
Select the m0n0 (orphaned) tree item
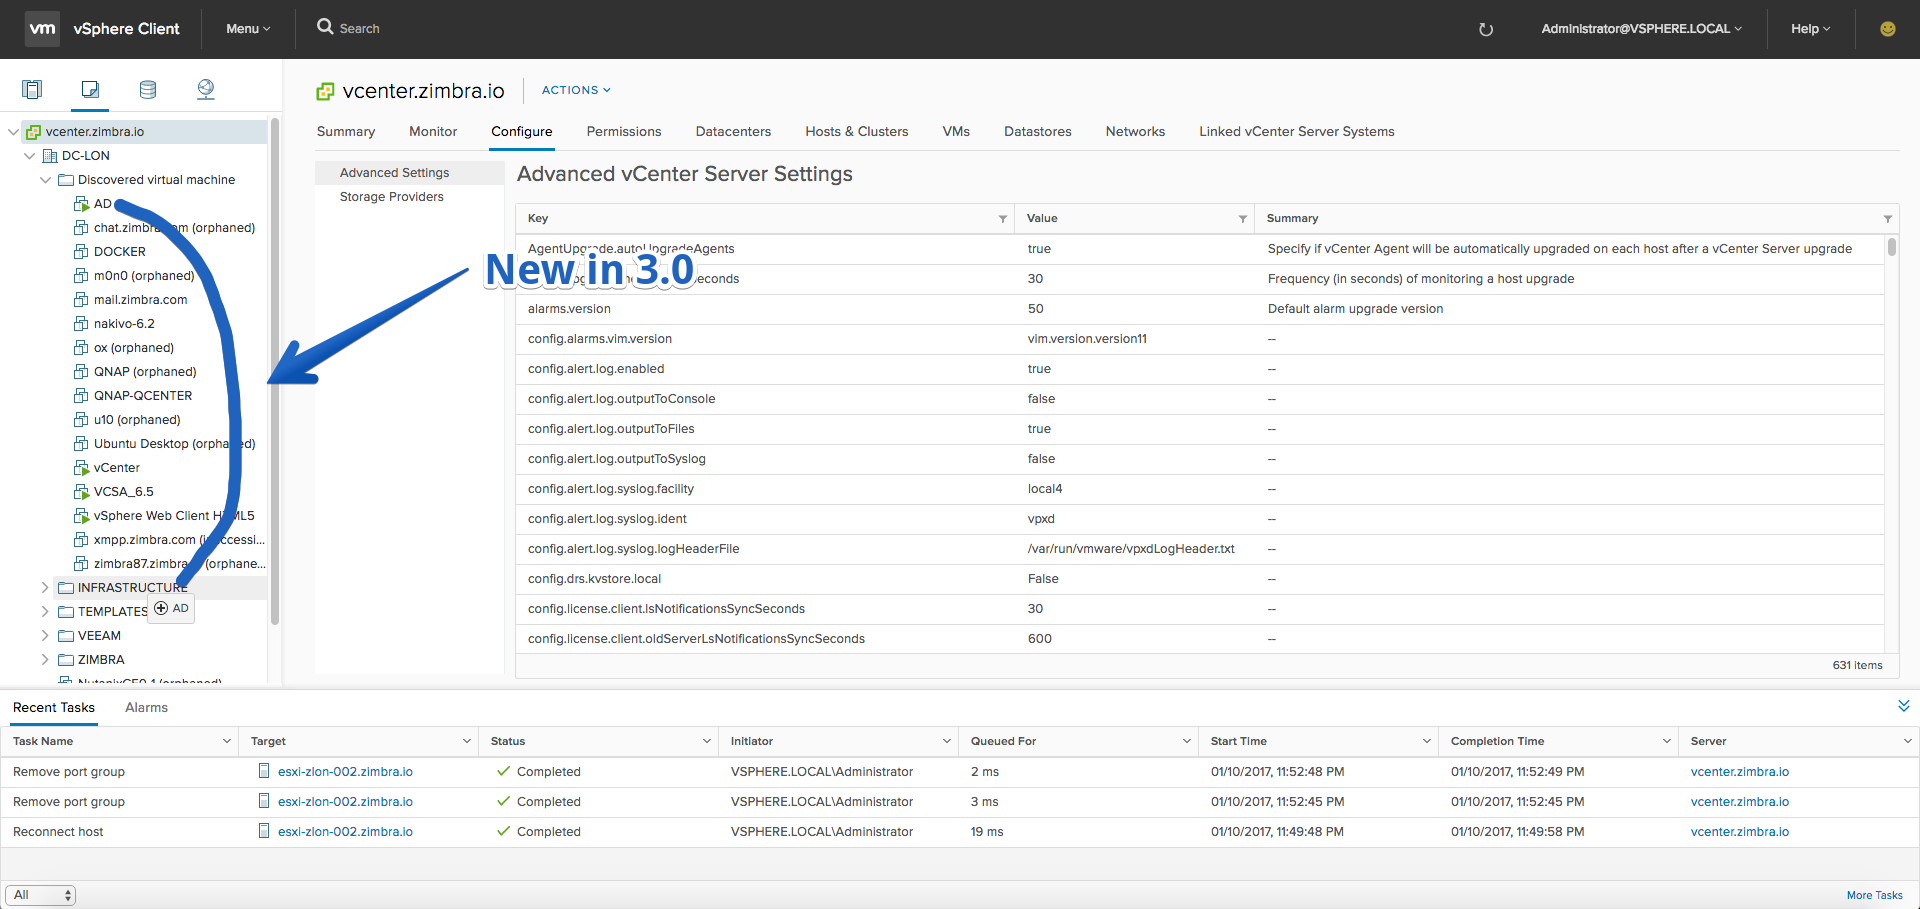coord(144,275)
